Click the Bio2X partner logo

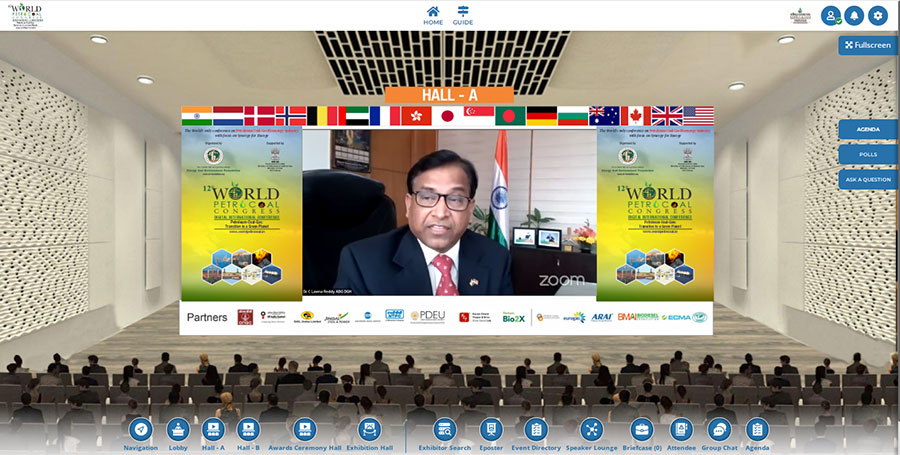pos(514,317)
